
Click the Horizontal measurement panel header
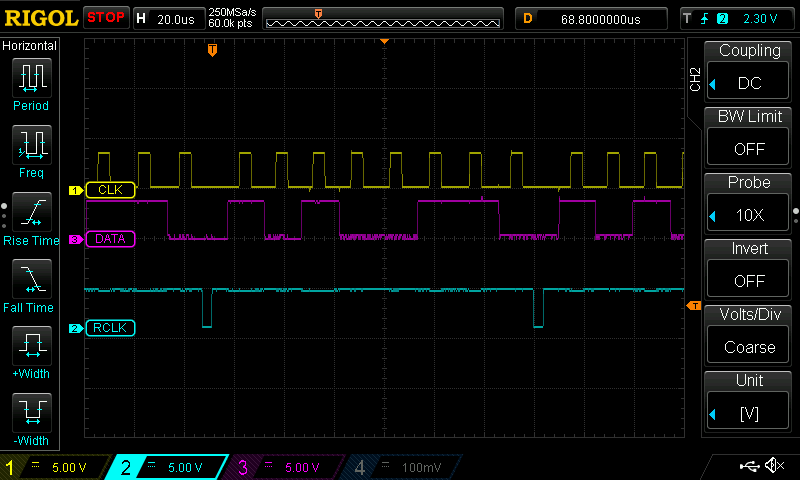30,46
